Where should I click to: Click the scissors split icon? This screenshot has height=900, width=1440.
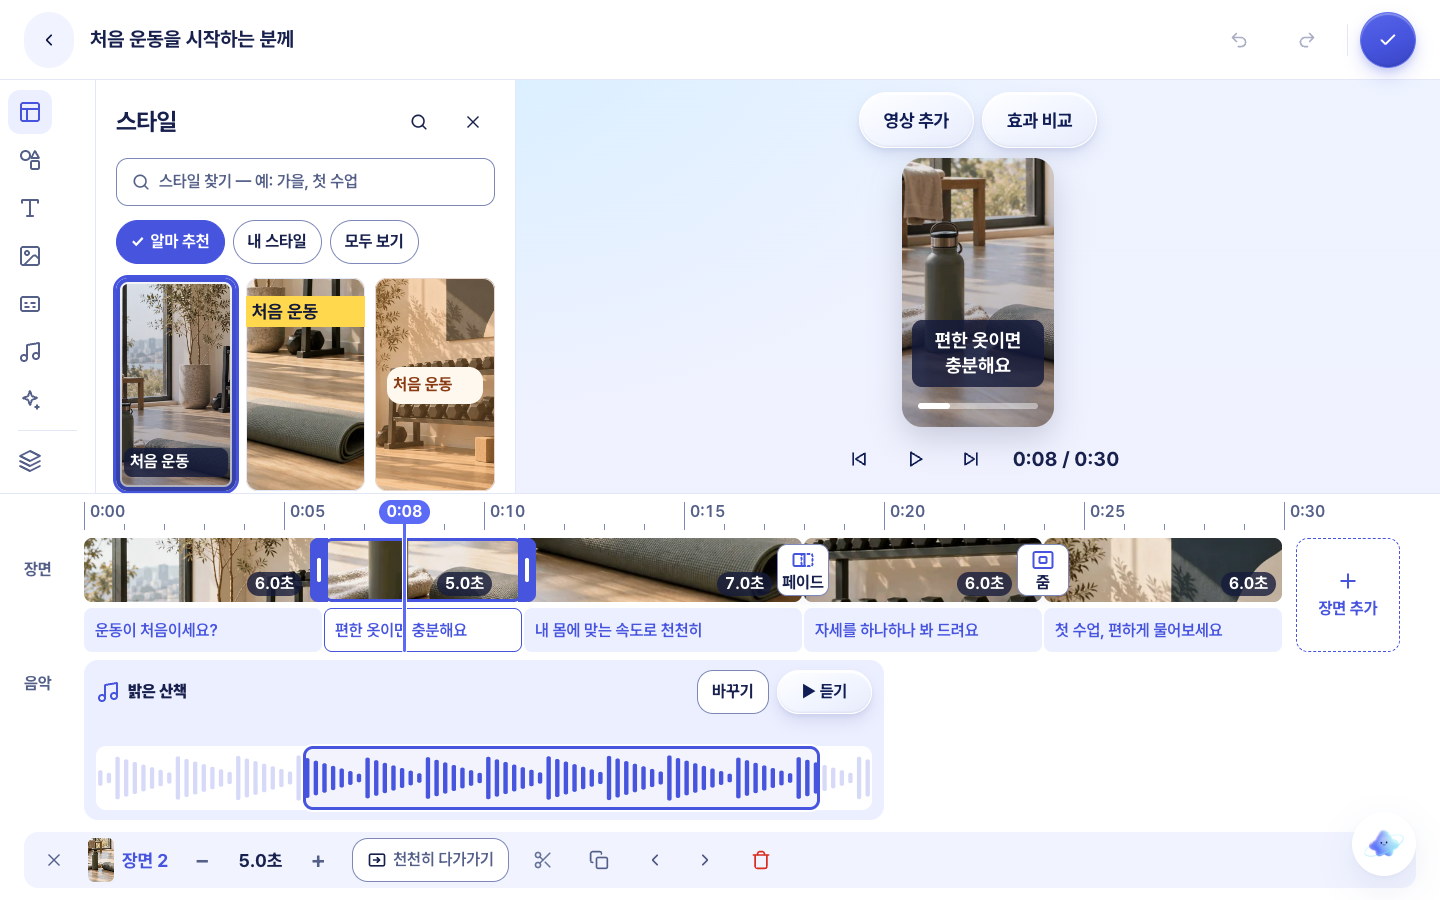pos(543,860)
